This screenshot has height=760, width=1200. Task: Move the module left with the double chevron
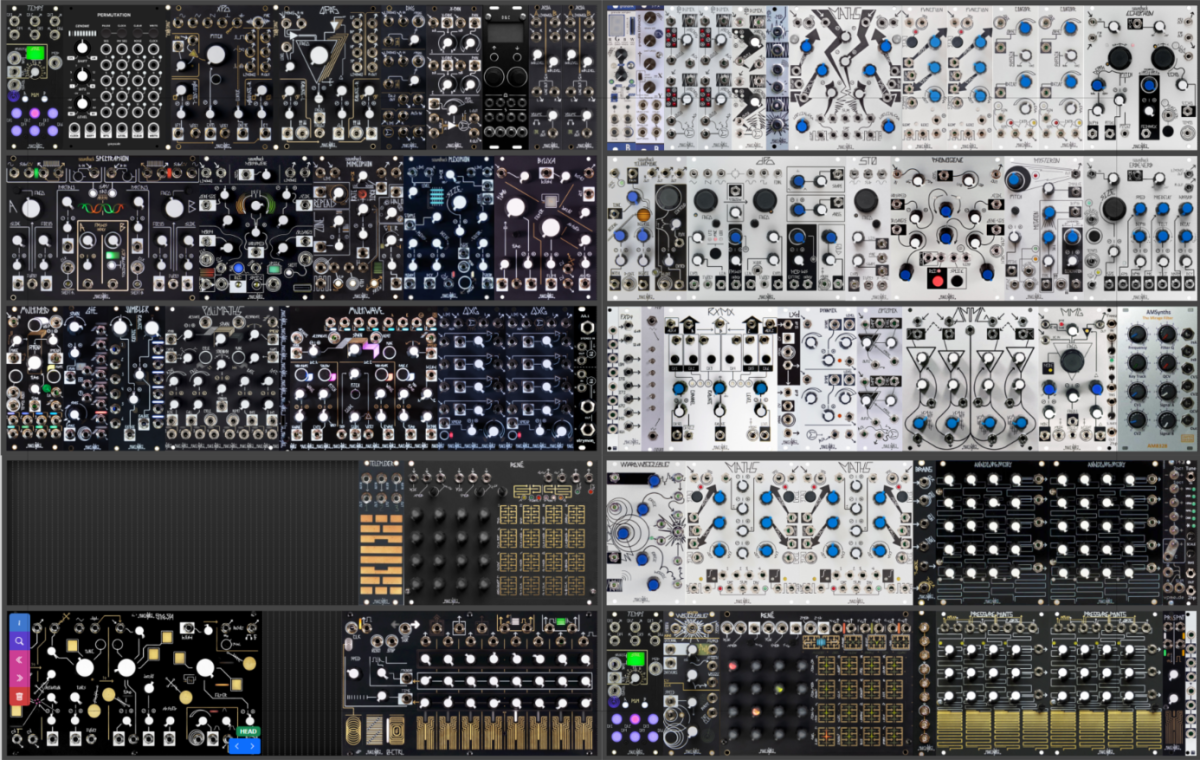point(18,659)
